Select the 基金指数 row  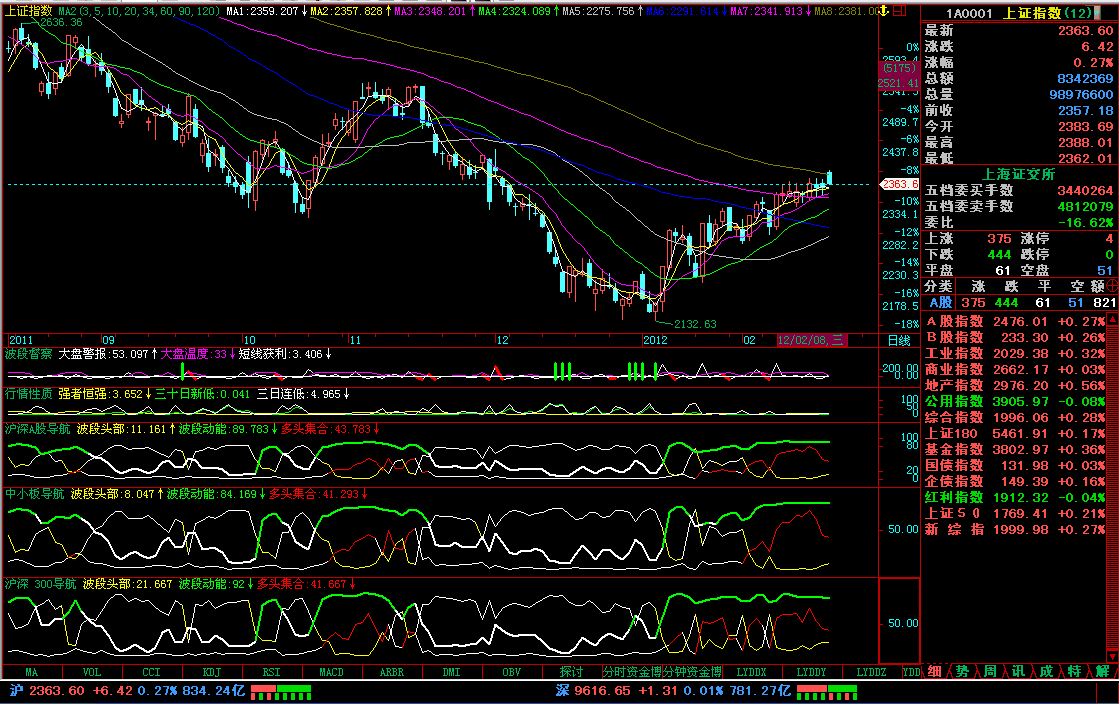click(x=1014, y=449)
